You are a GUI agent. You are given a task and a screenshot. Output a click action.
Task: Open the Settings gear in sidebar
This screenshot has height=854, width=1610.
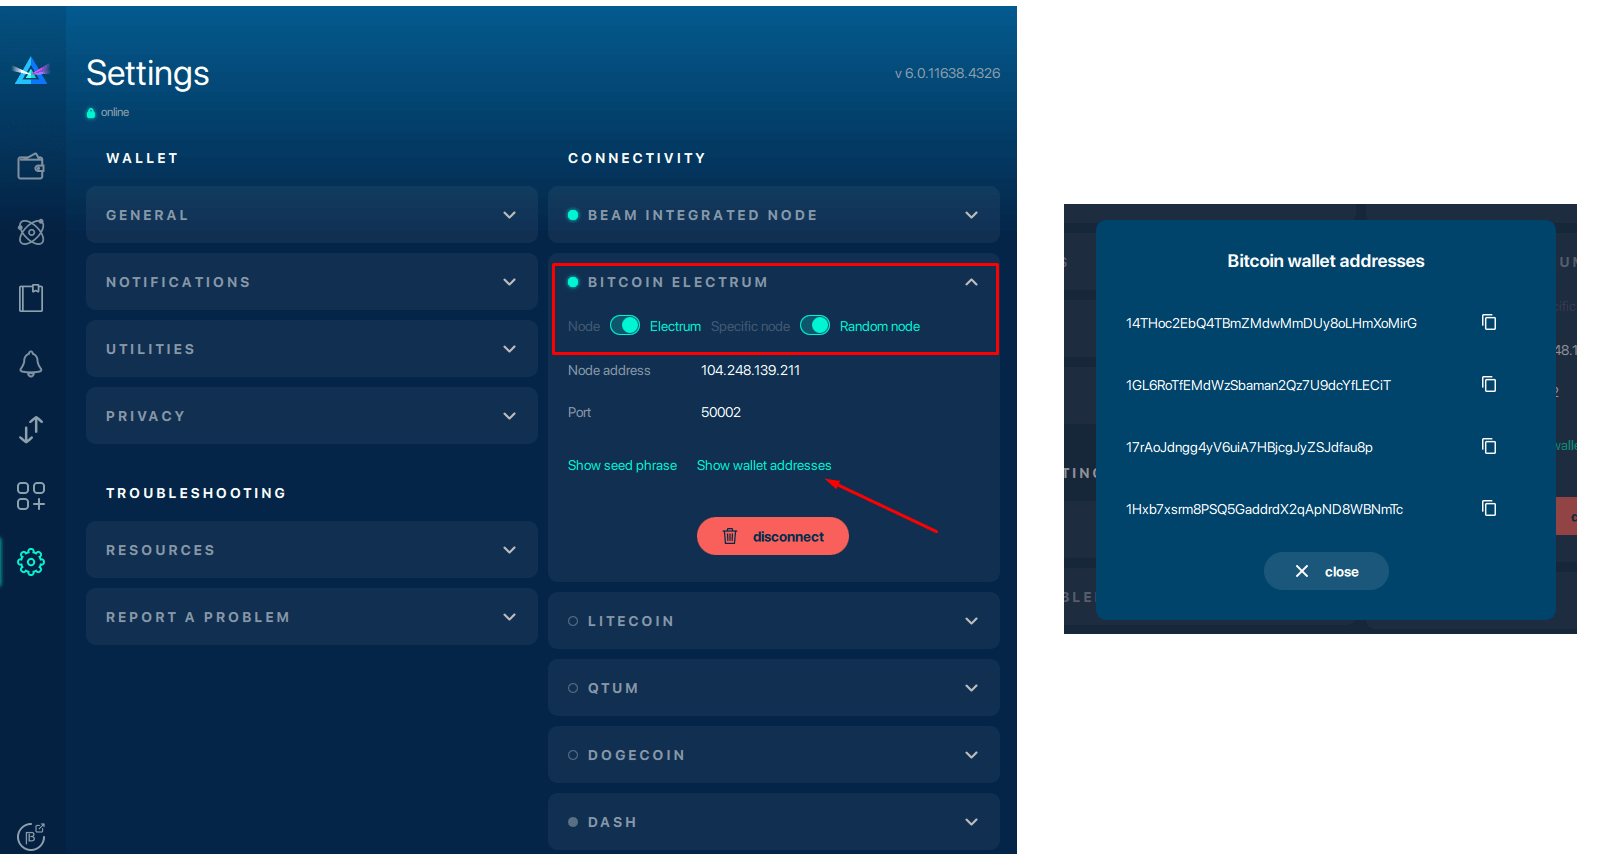tap(31, 562)
